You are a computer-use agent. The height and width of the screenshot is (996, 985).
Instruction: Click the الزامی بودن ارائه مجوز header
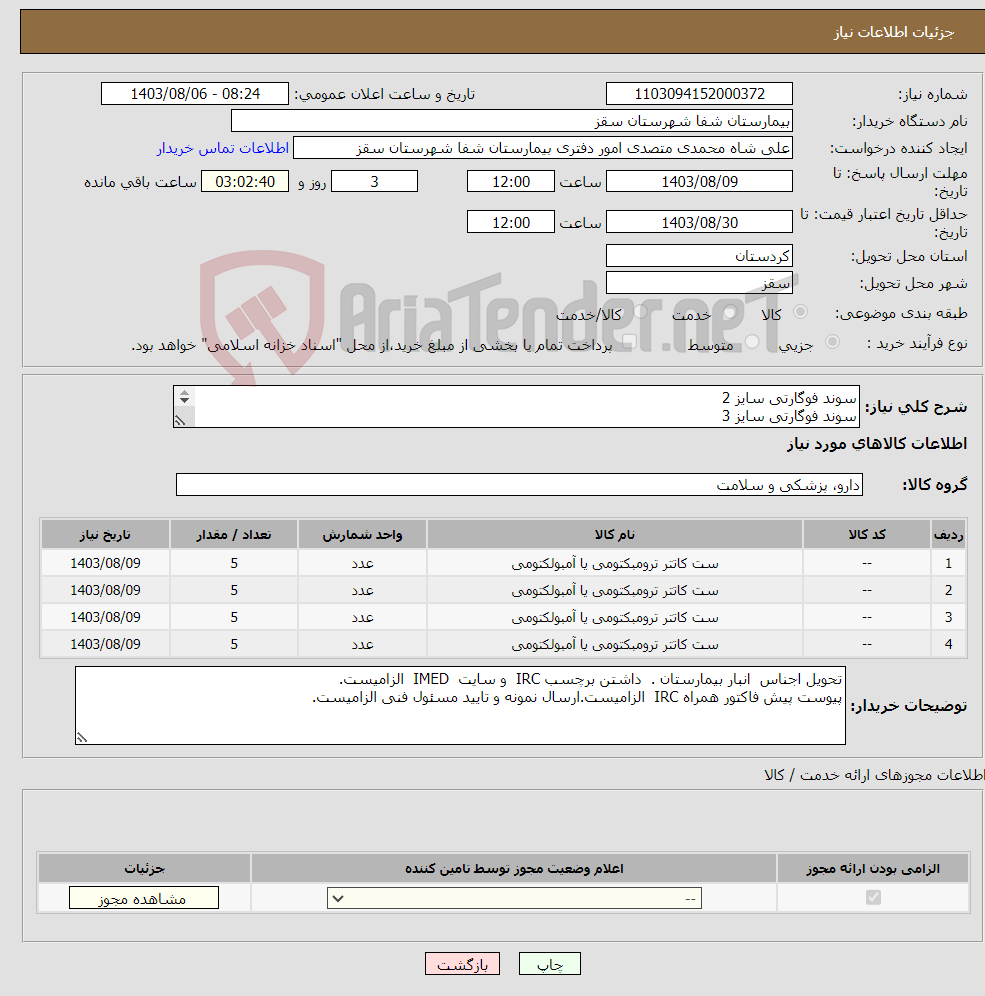click(x=873, y=868)
